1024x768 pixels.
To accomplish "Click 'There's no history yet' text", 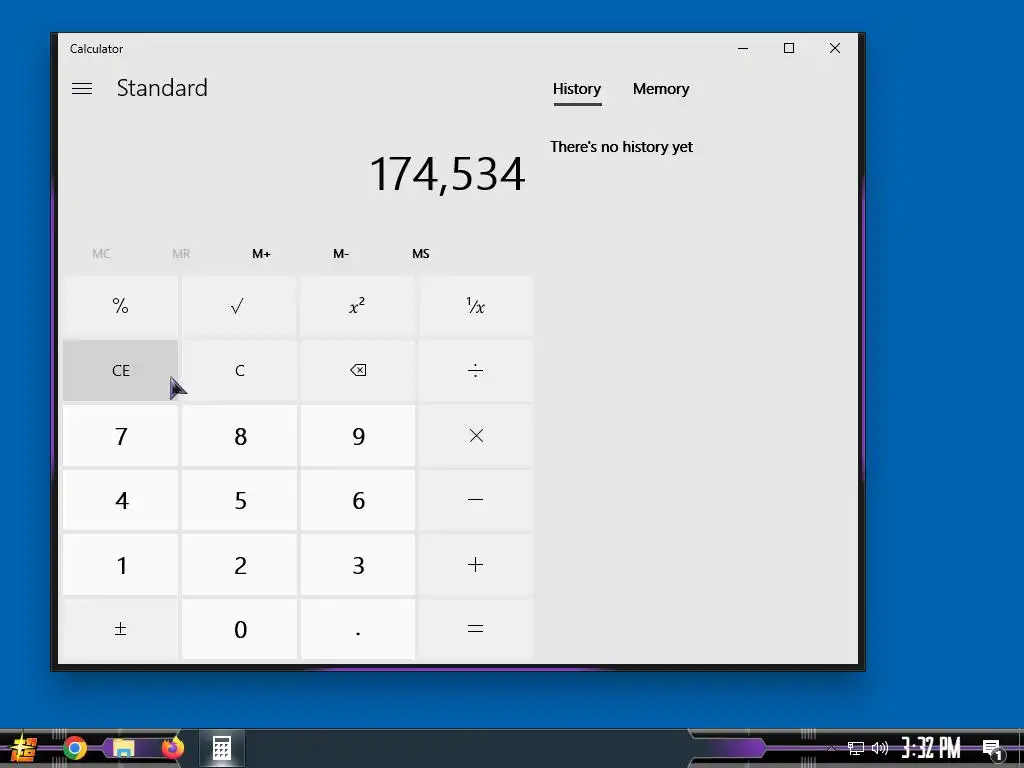I will tap(621, 147).
